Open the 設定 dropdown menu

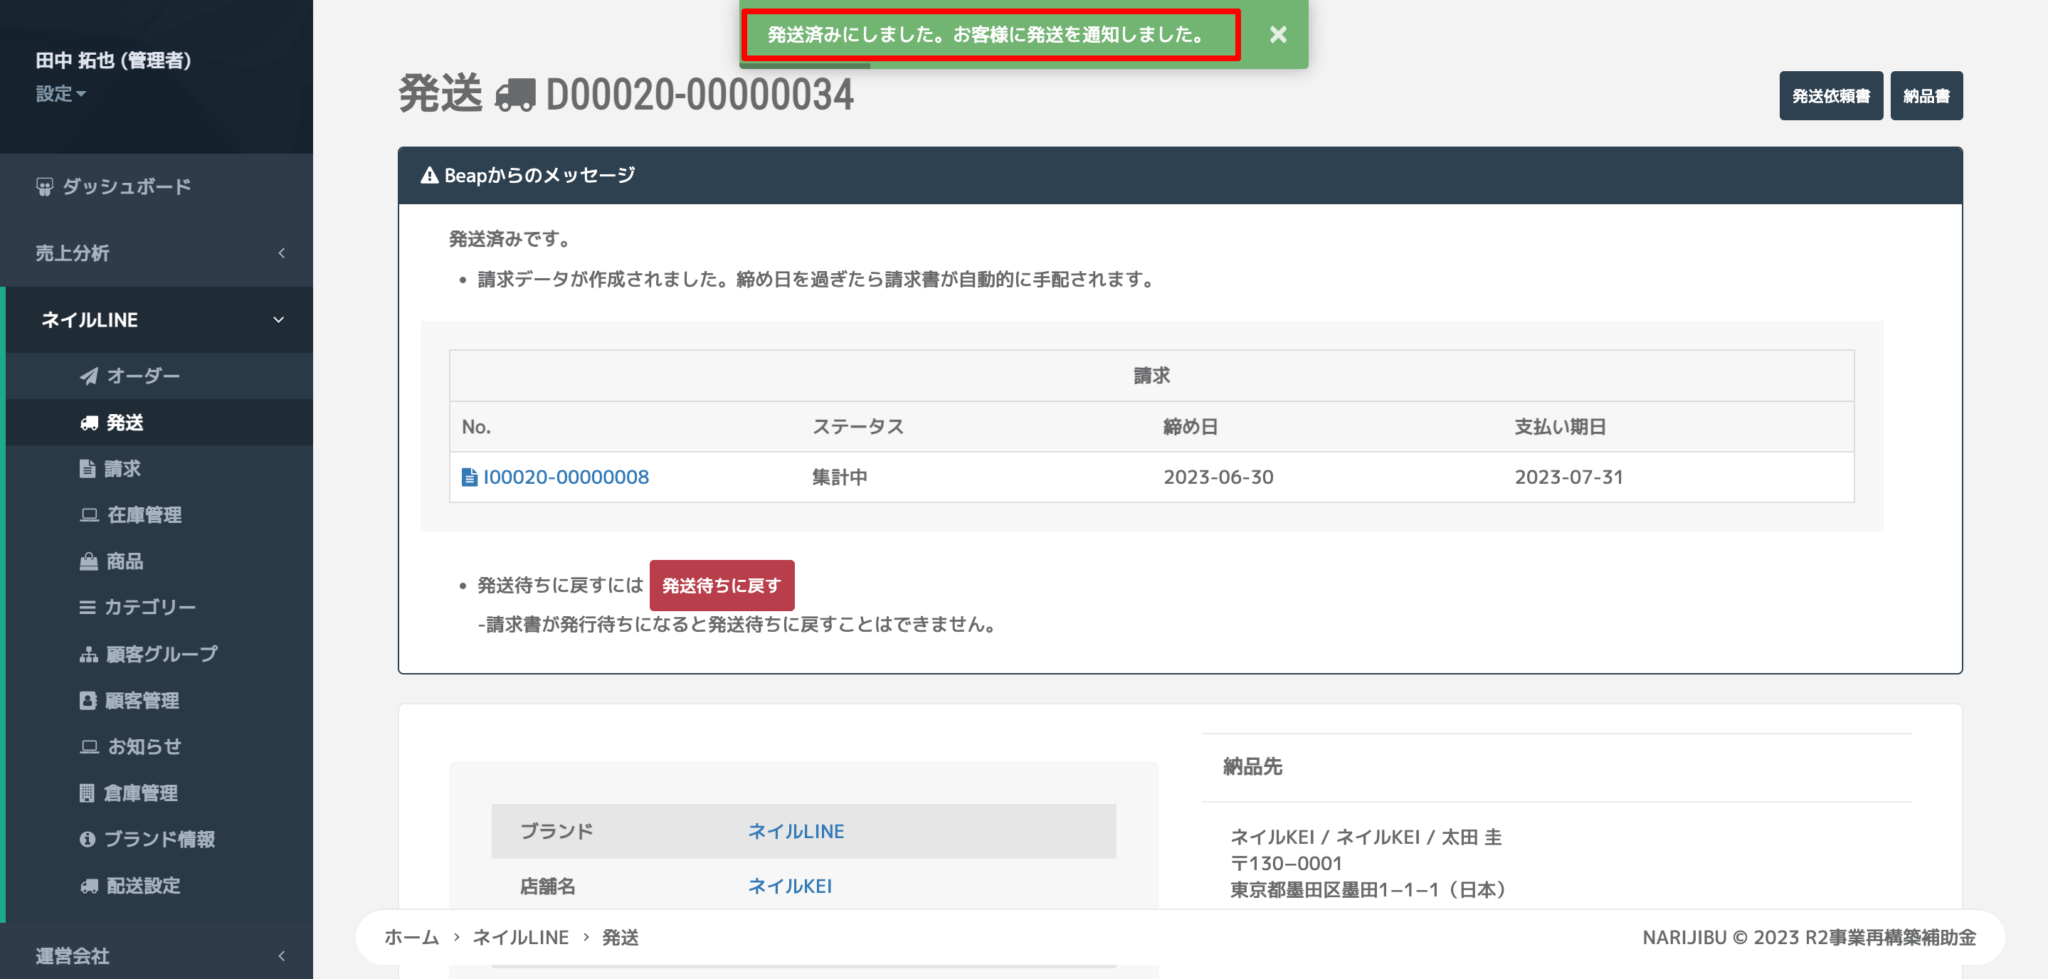click(62, 93)
